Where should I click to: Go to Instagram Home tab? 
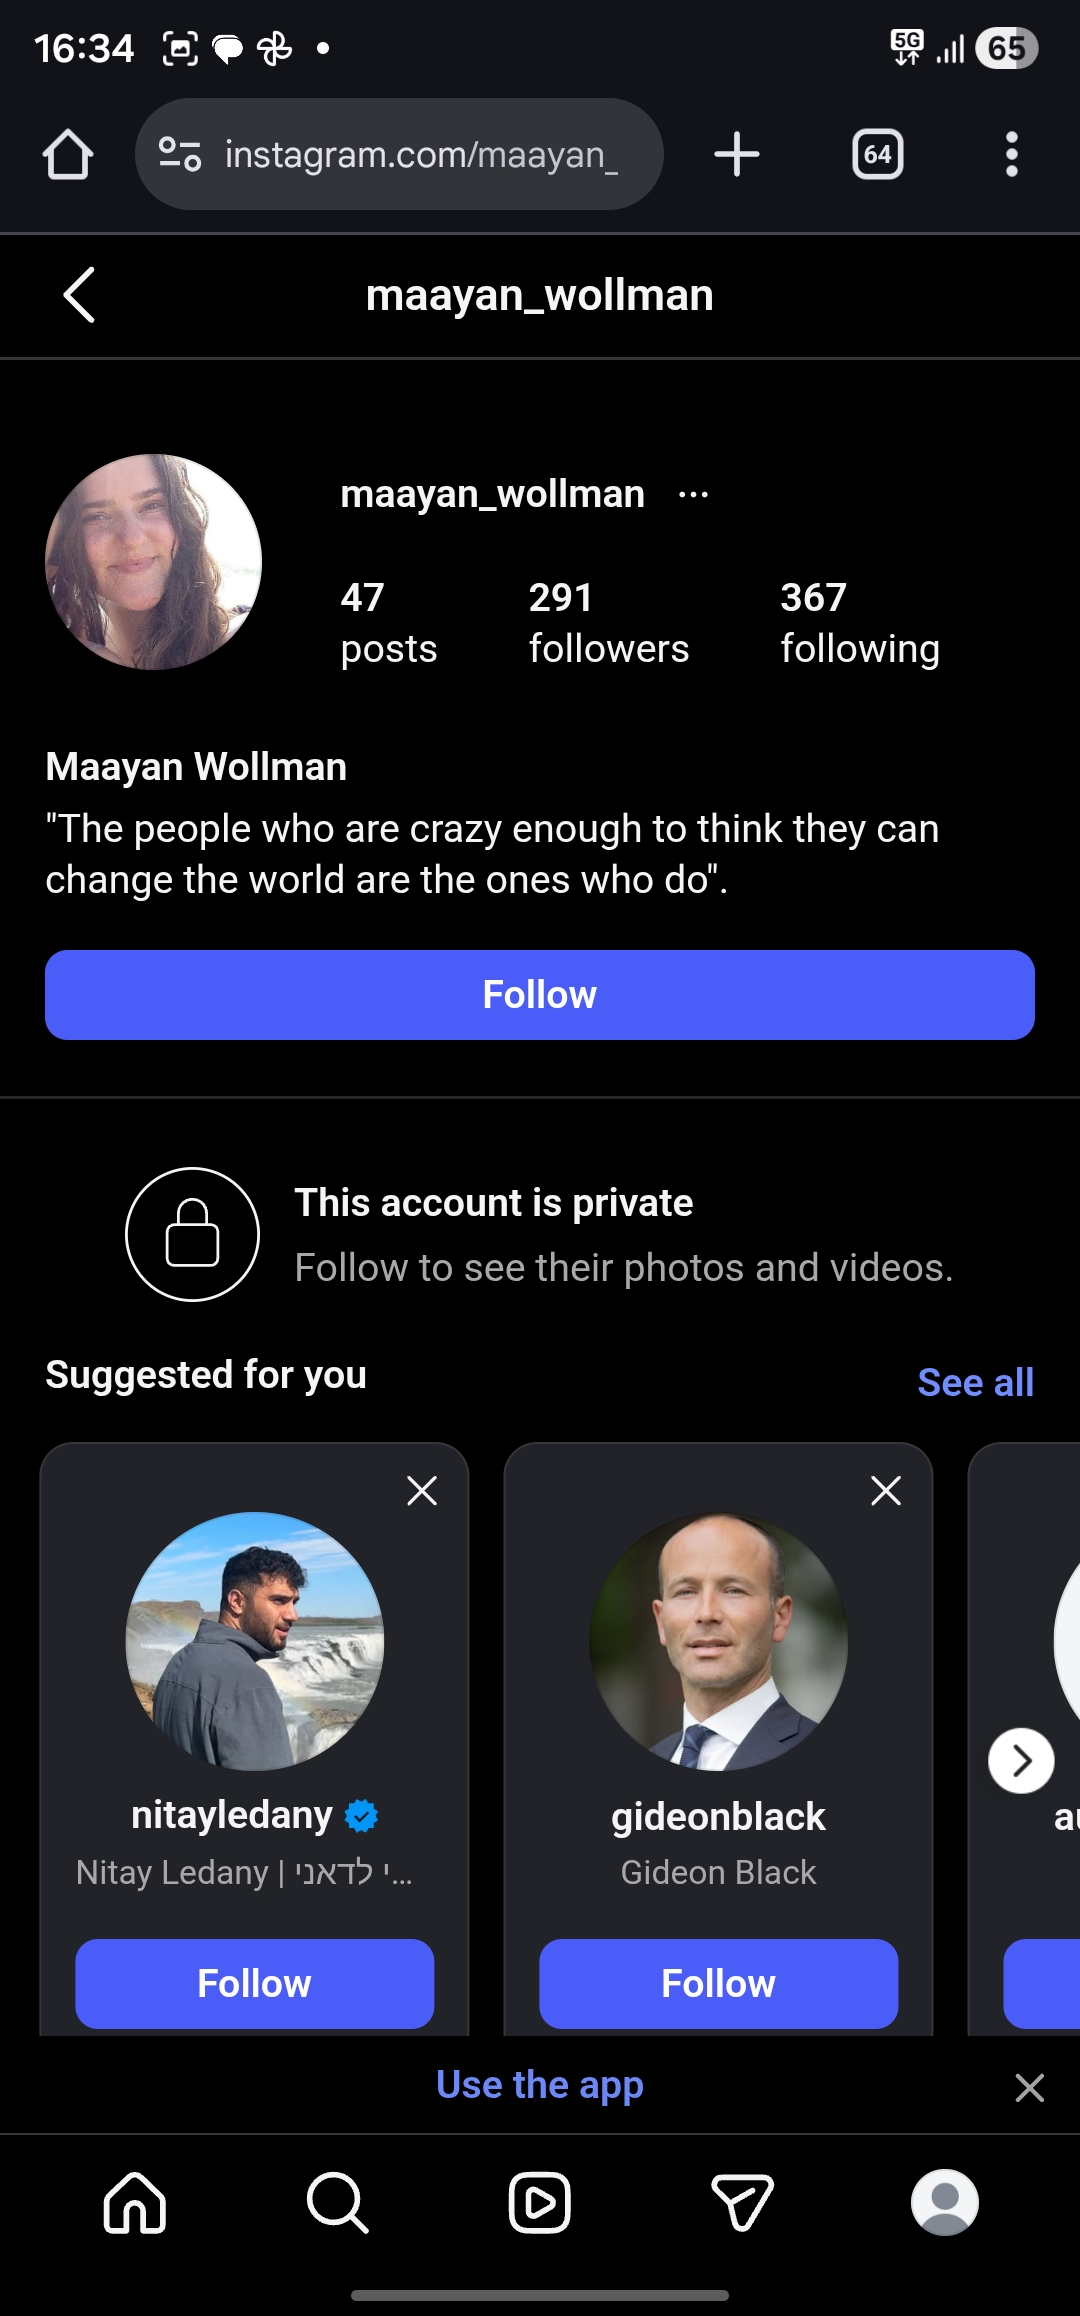[x=135, y=2202]
